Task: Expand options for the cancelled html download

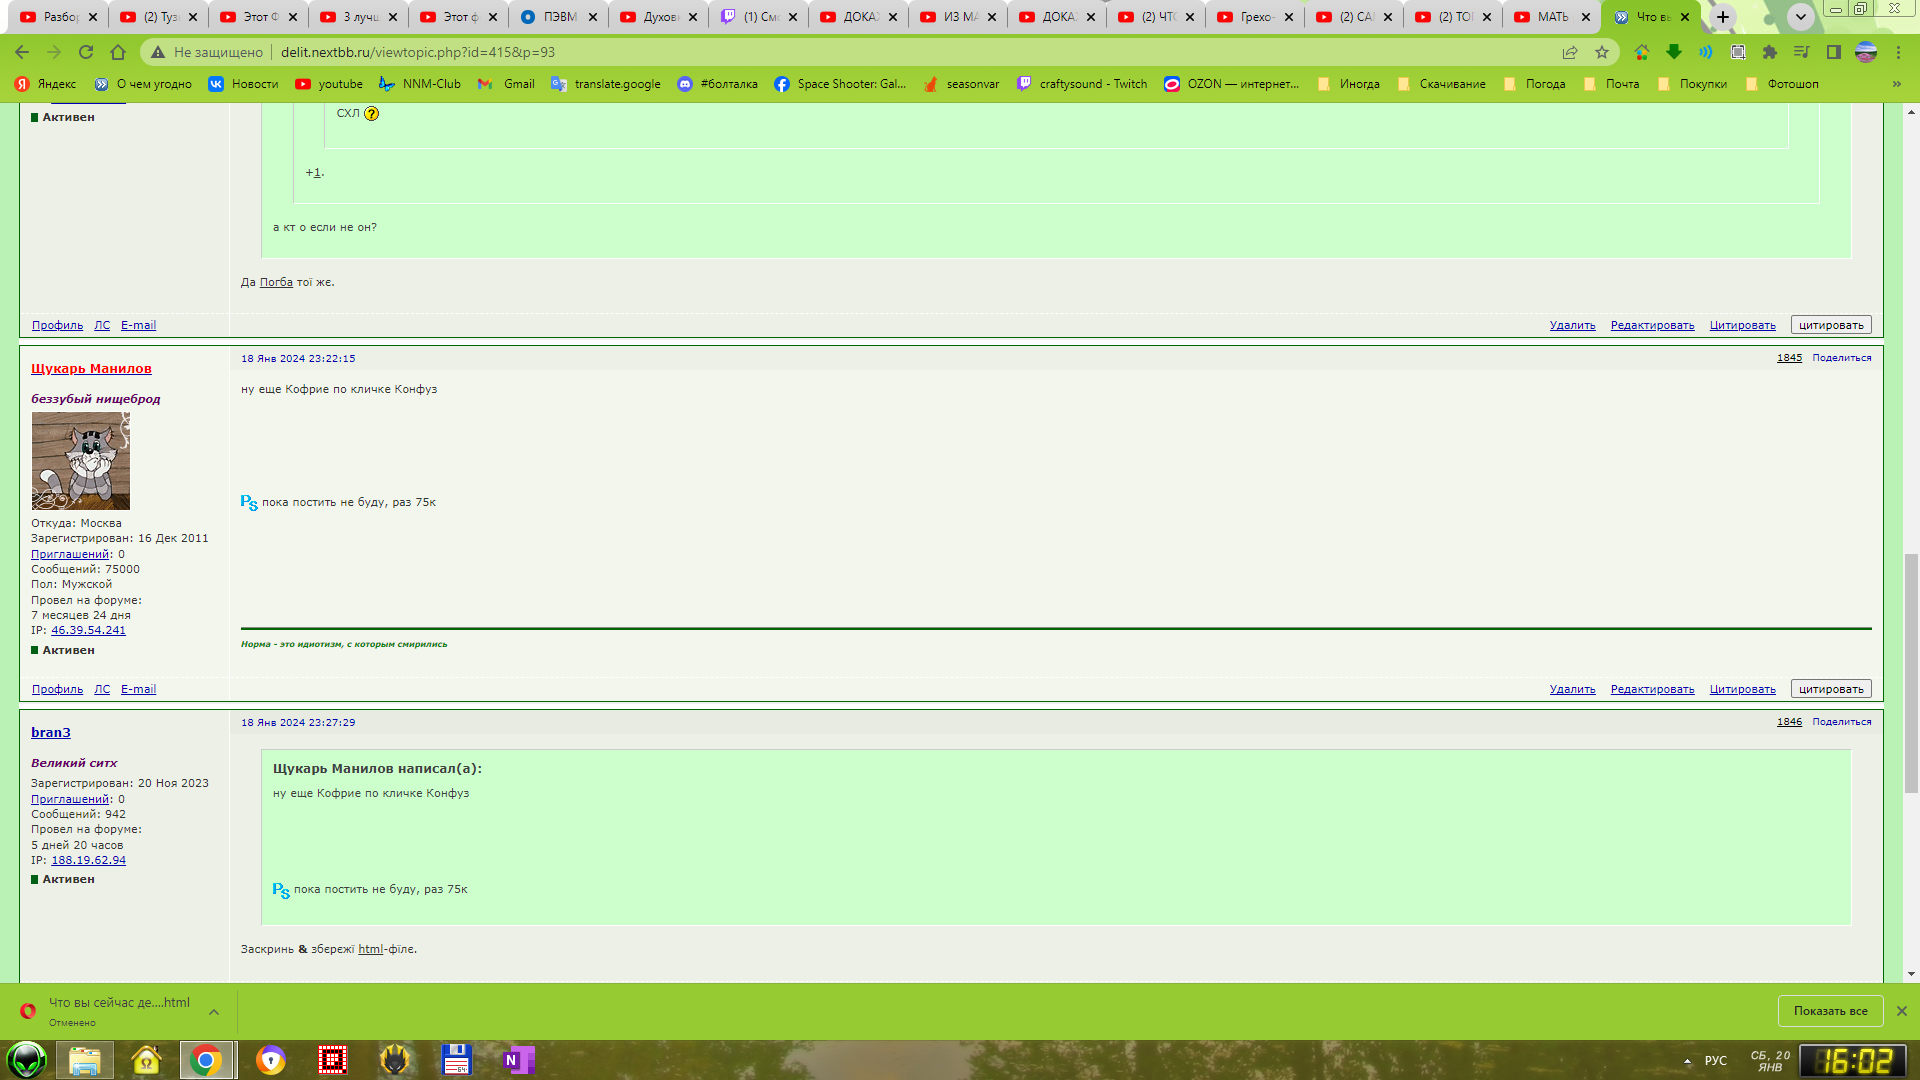Action: pos(214,1012)
